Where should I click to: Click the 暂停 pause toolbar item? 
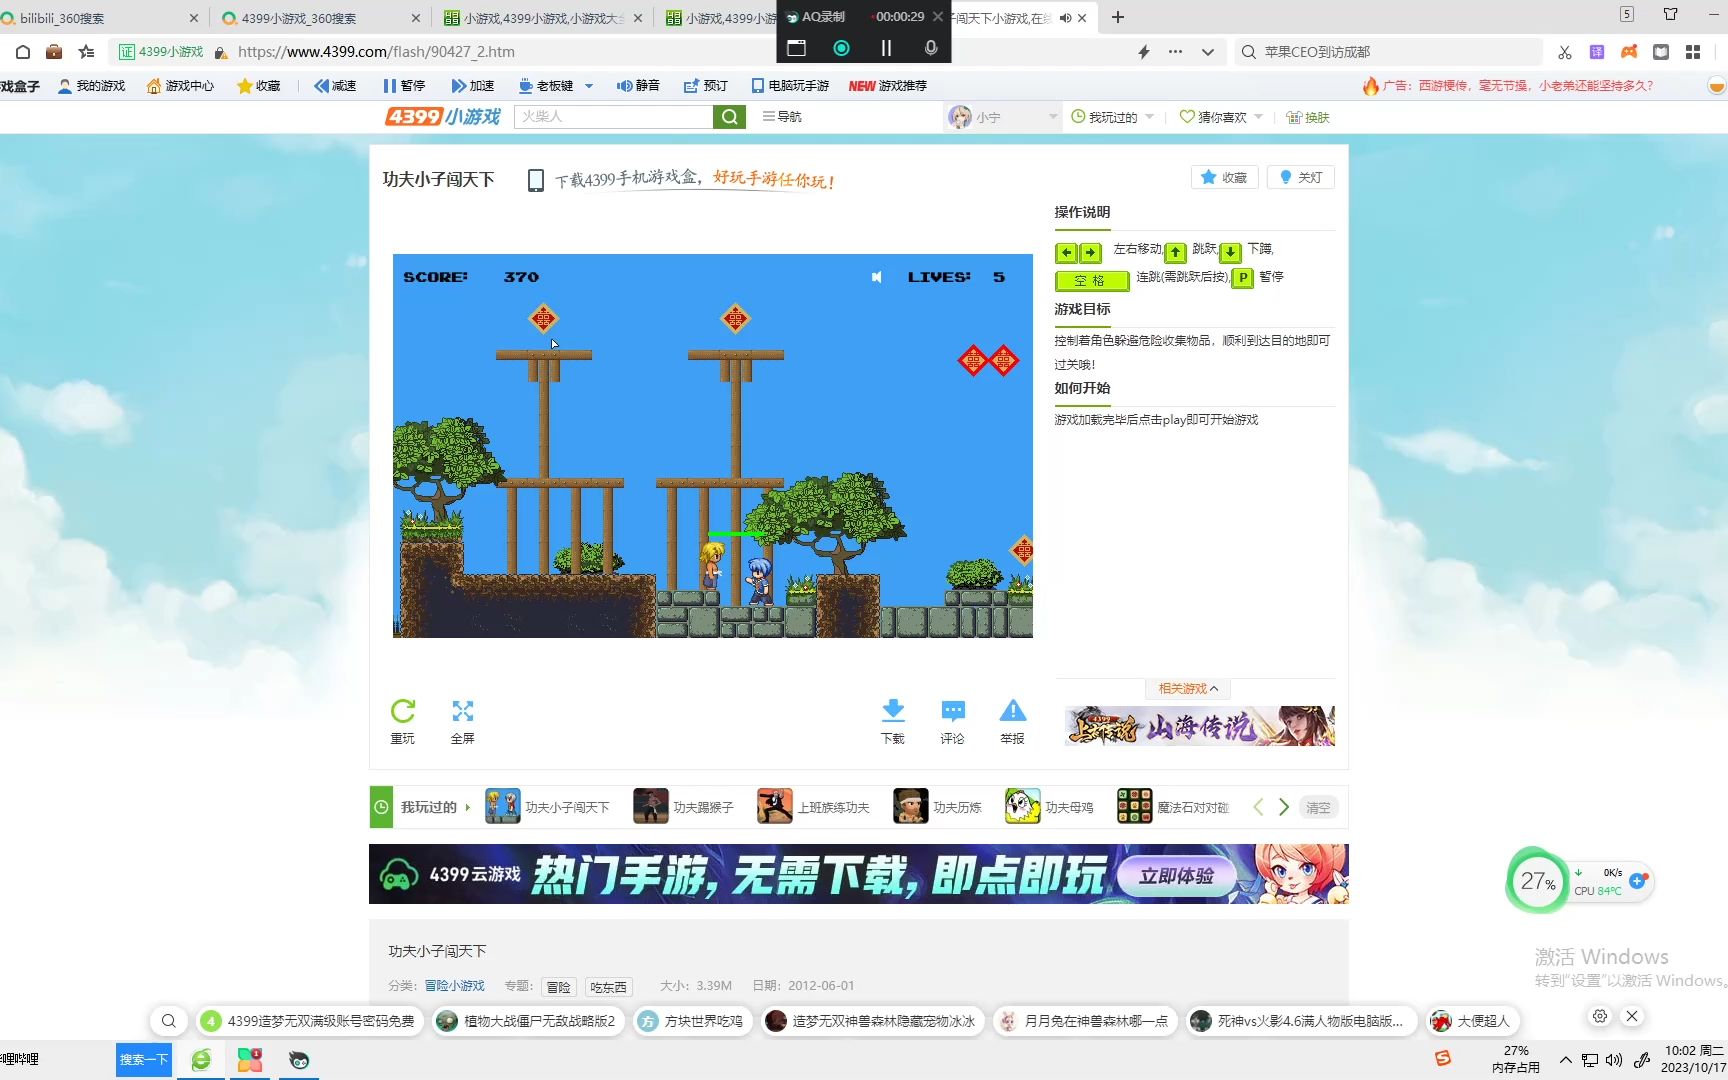pos(404,86)
